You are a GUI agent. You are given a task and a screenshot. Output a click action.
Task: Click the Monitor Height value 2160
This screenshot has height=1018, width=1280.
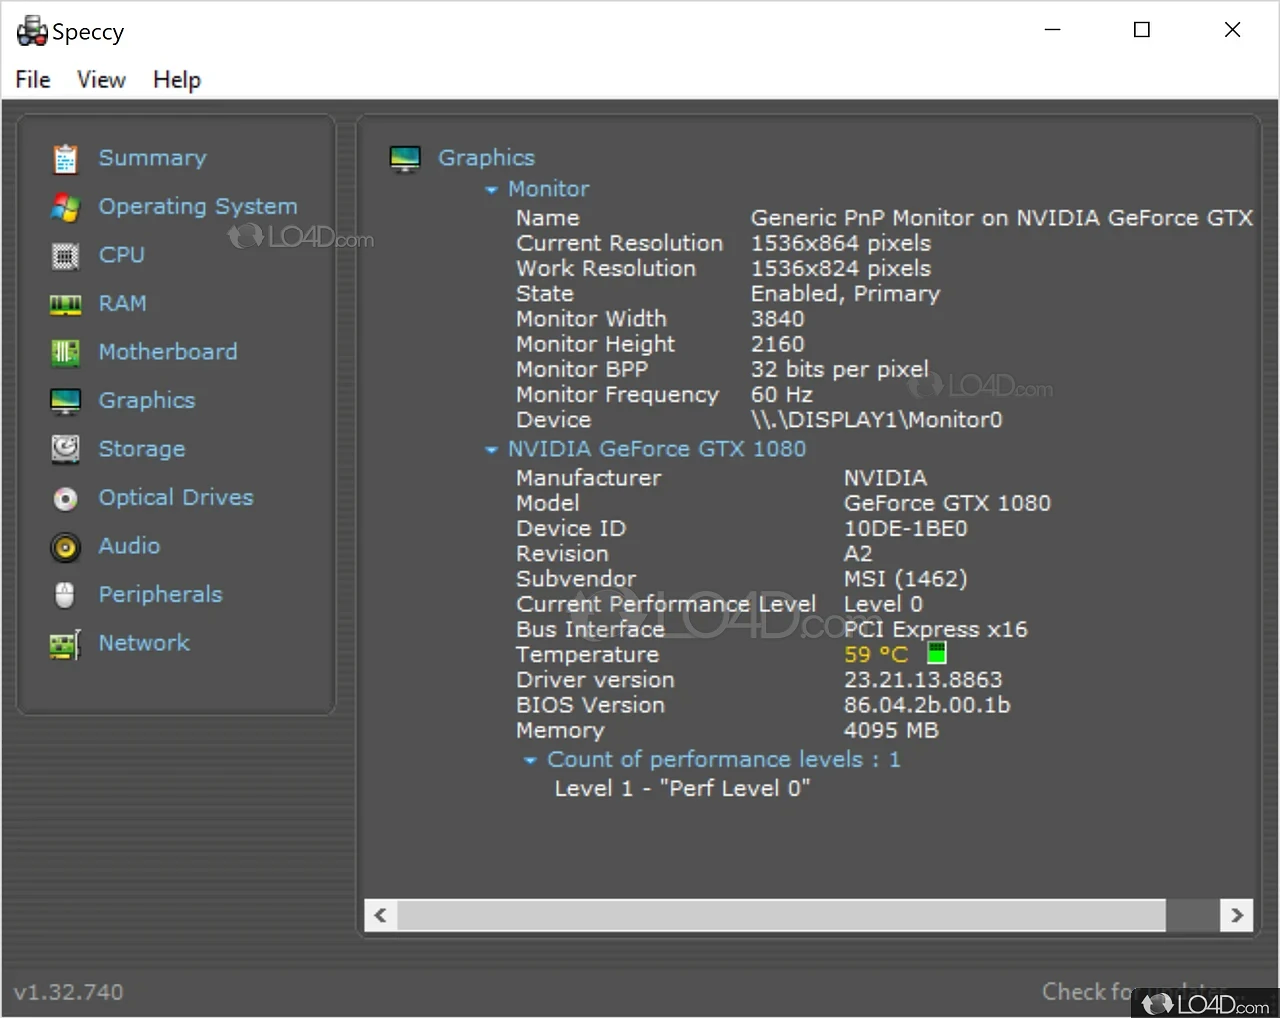coord(777,344)
